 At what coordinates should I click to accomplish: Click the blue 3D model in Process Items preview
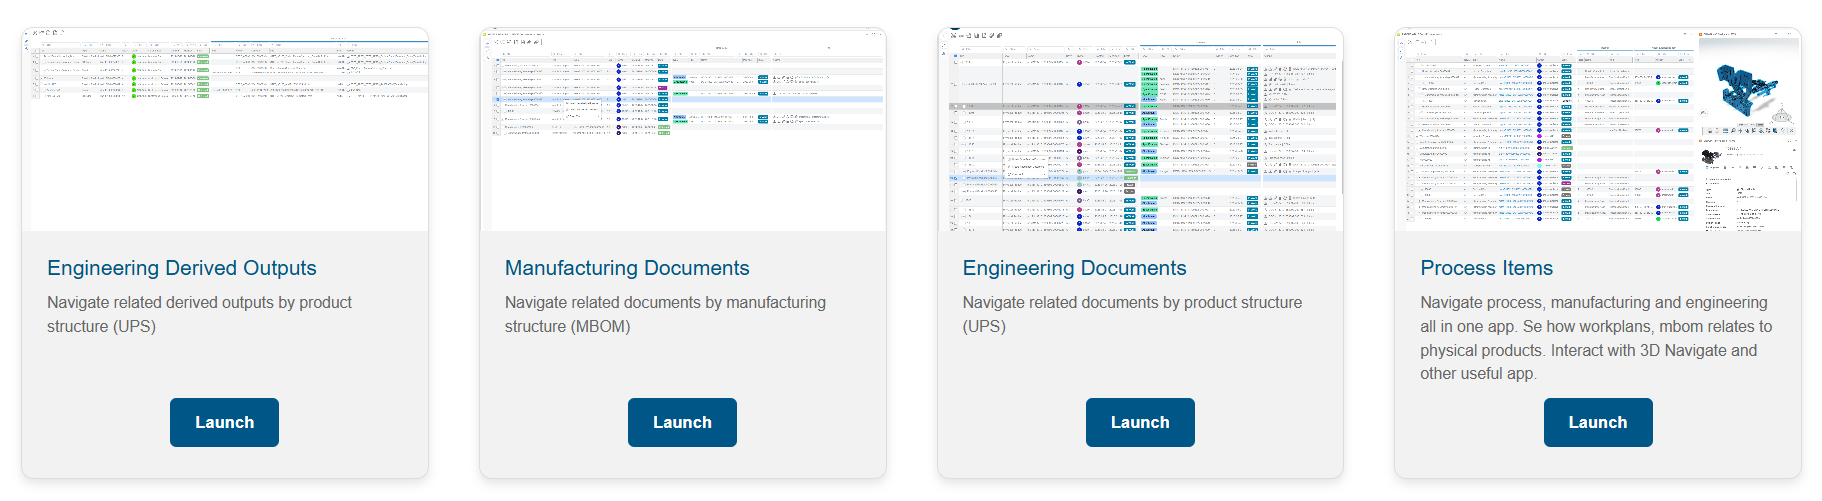(x=1745, y=90)
